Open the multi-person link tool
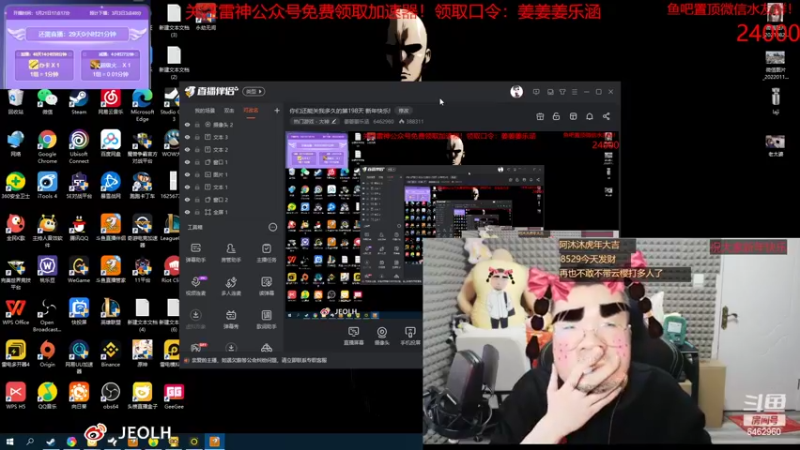Screen dimensions: 800x450 (x=231, y=286)
